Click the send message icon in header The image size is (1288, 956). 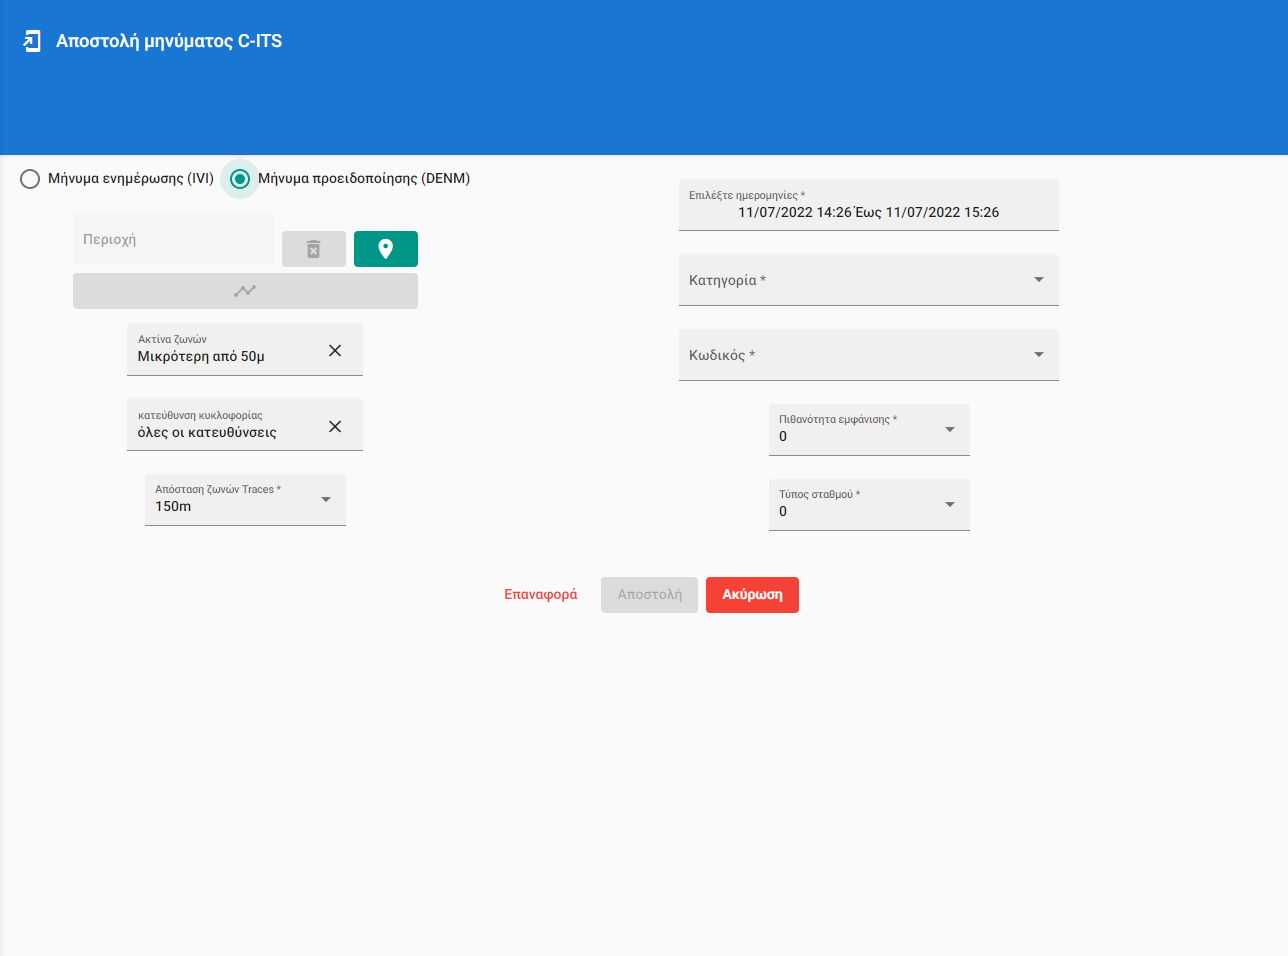(32, 41)
